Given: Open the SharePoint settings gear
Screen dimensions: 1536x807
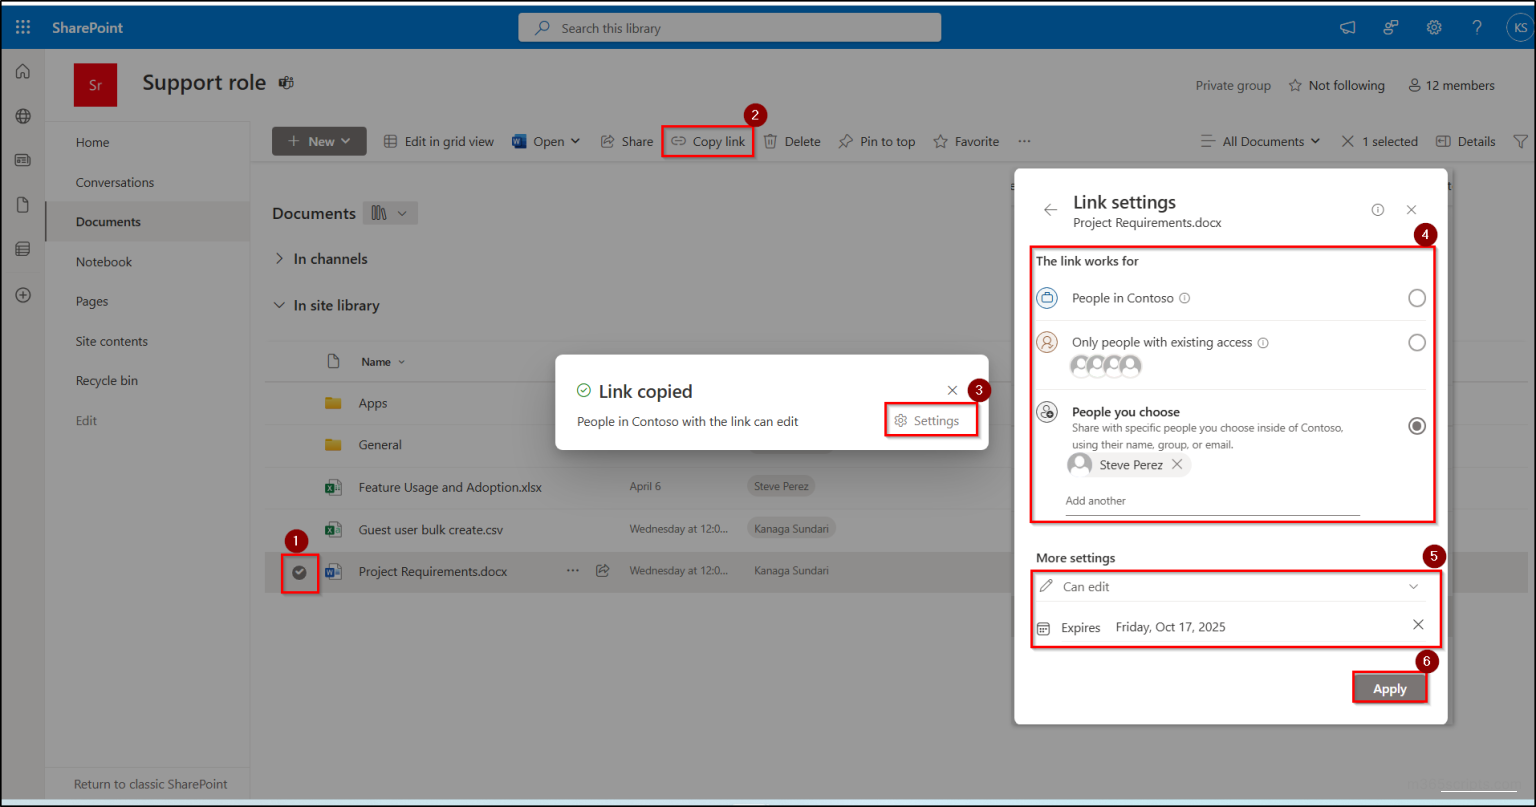Looking at the screenshot, I should tap(1434, 27).
